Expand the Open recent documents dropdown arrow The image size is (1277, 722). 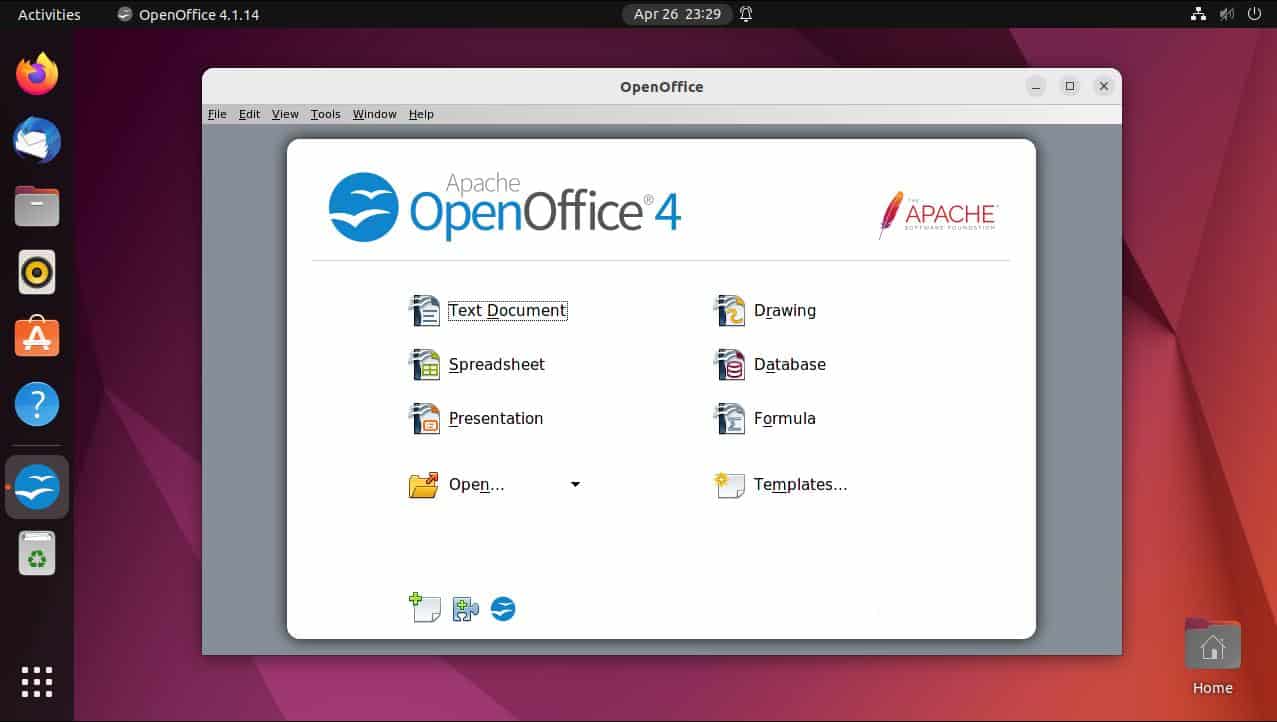(x=575, y=484)
